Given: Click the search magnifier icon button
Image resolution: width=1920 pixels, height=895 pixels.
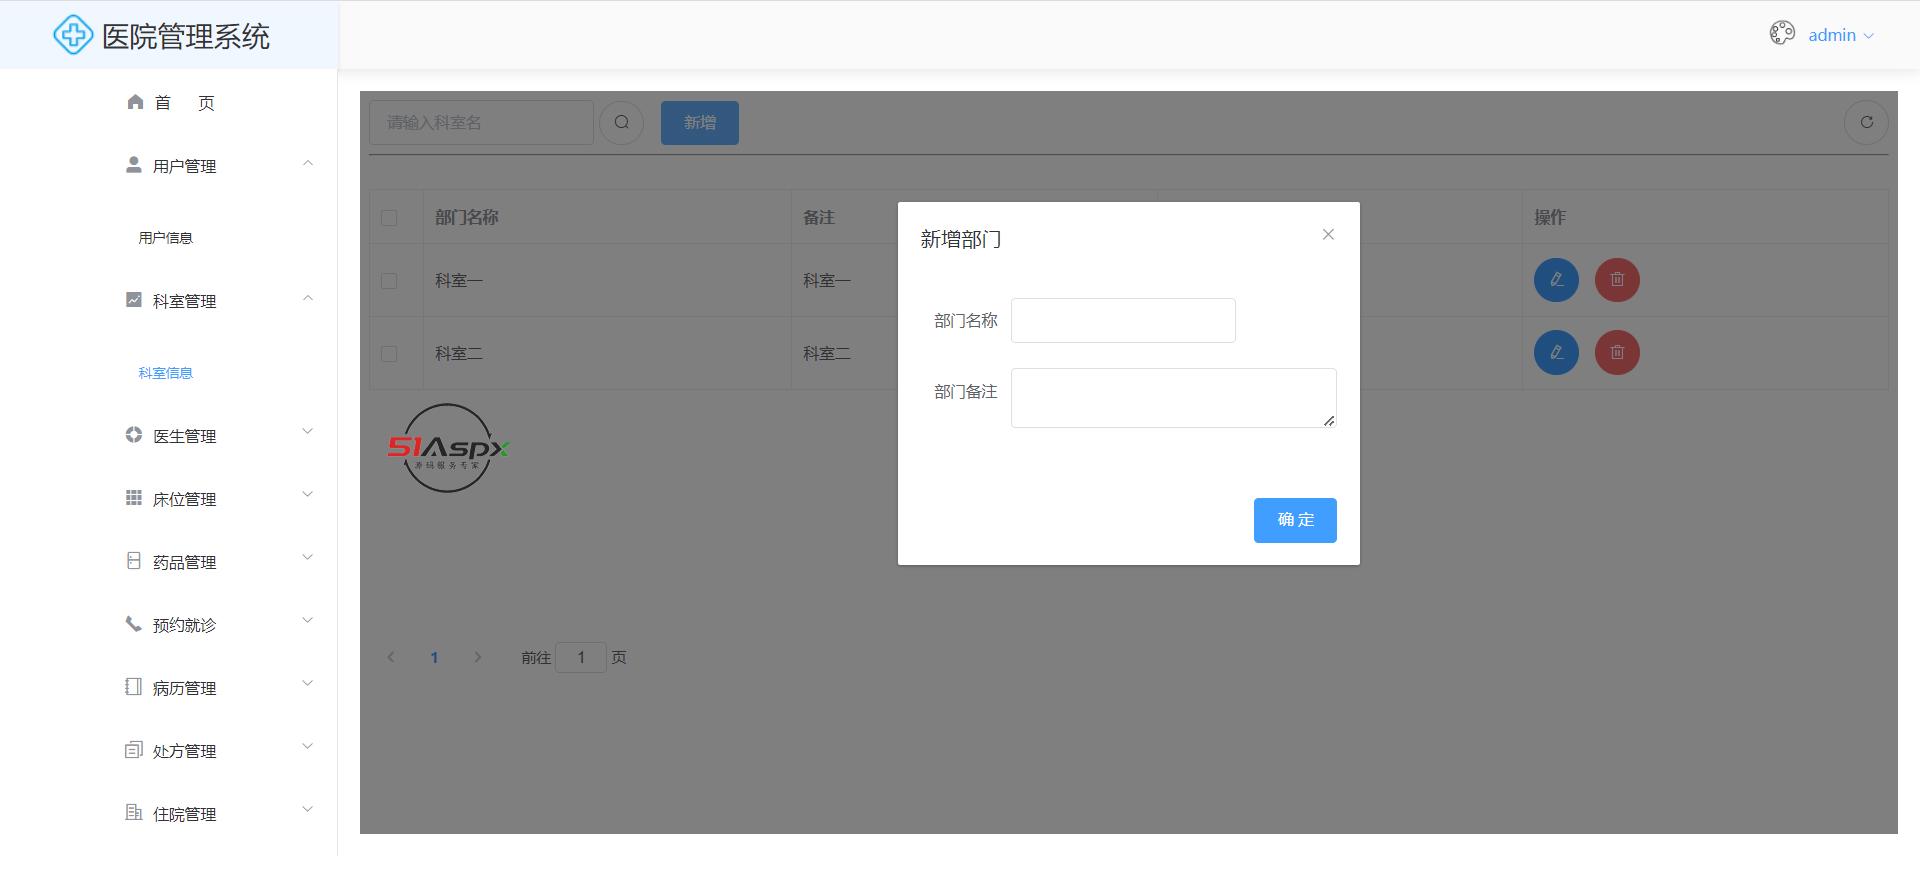Looking at the screenshot, I should point(621,123).
